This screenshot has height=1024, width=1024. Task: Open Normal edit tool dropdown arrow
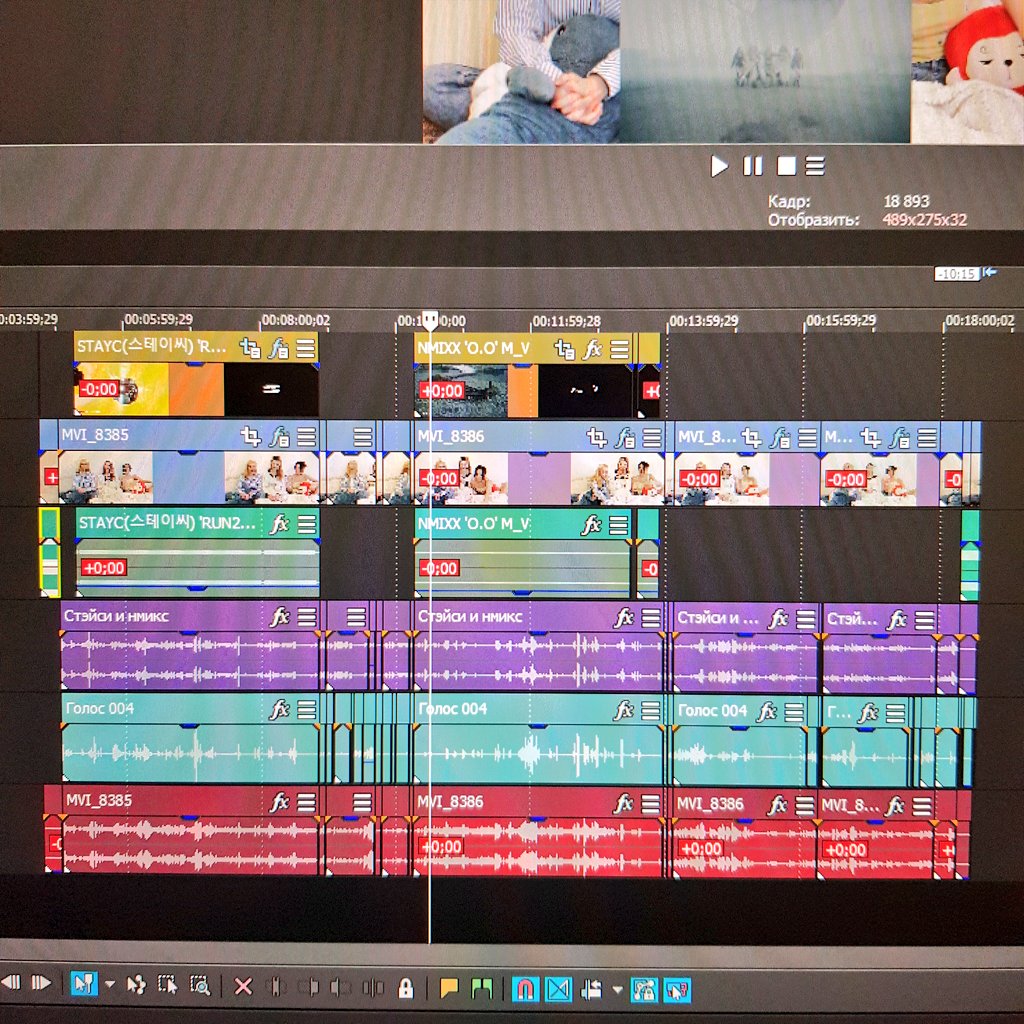click(x=110, y=984)
